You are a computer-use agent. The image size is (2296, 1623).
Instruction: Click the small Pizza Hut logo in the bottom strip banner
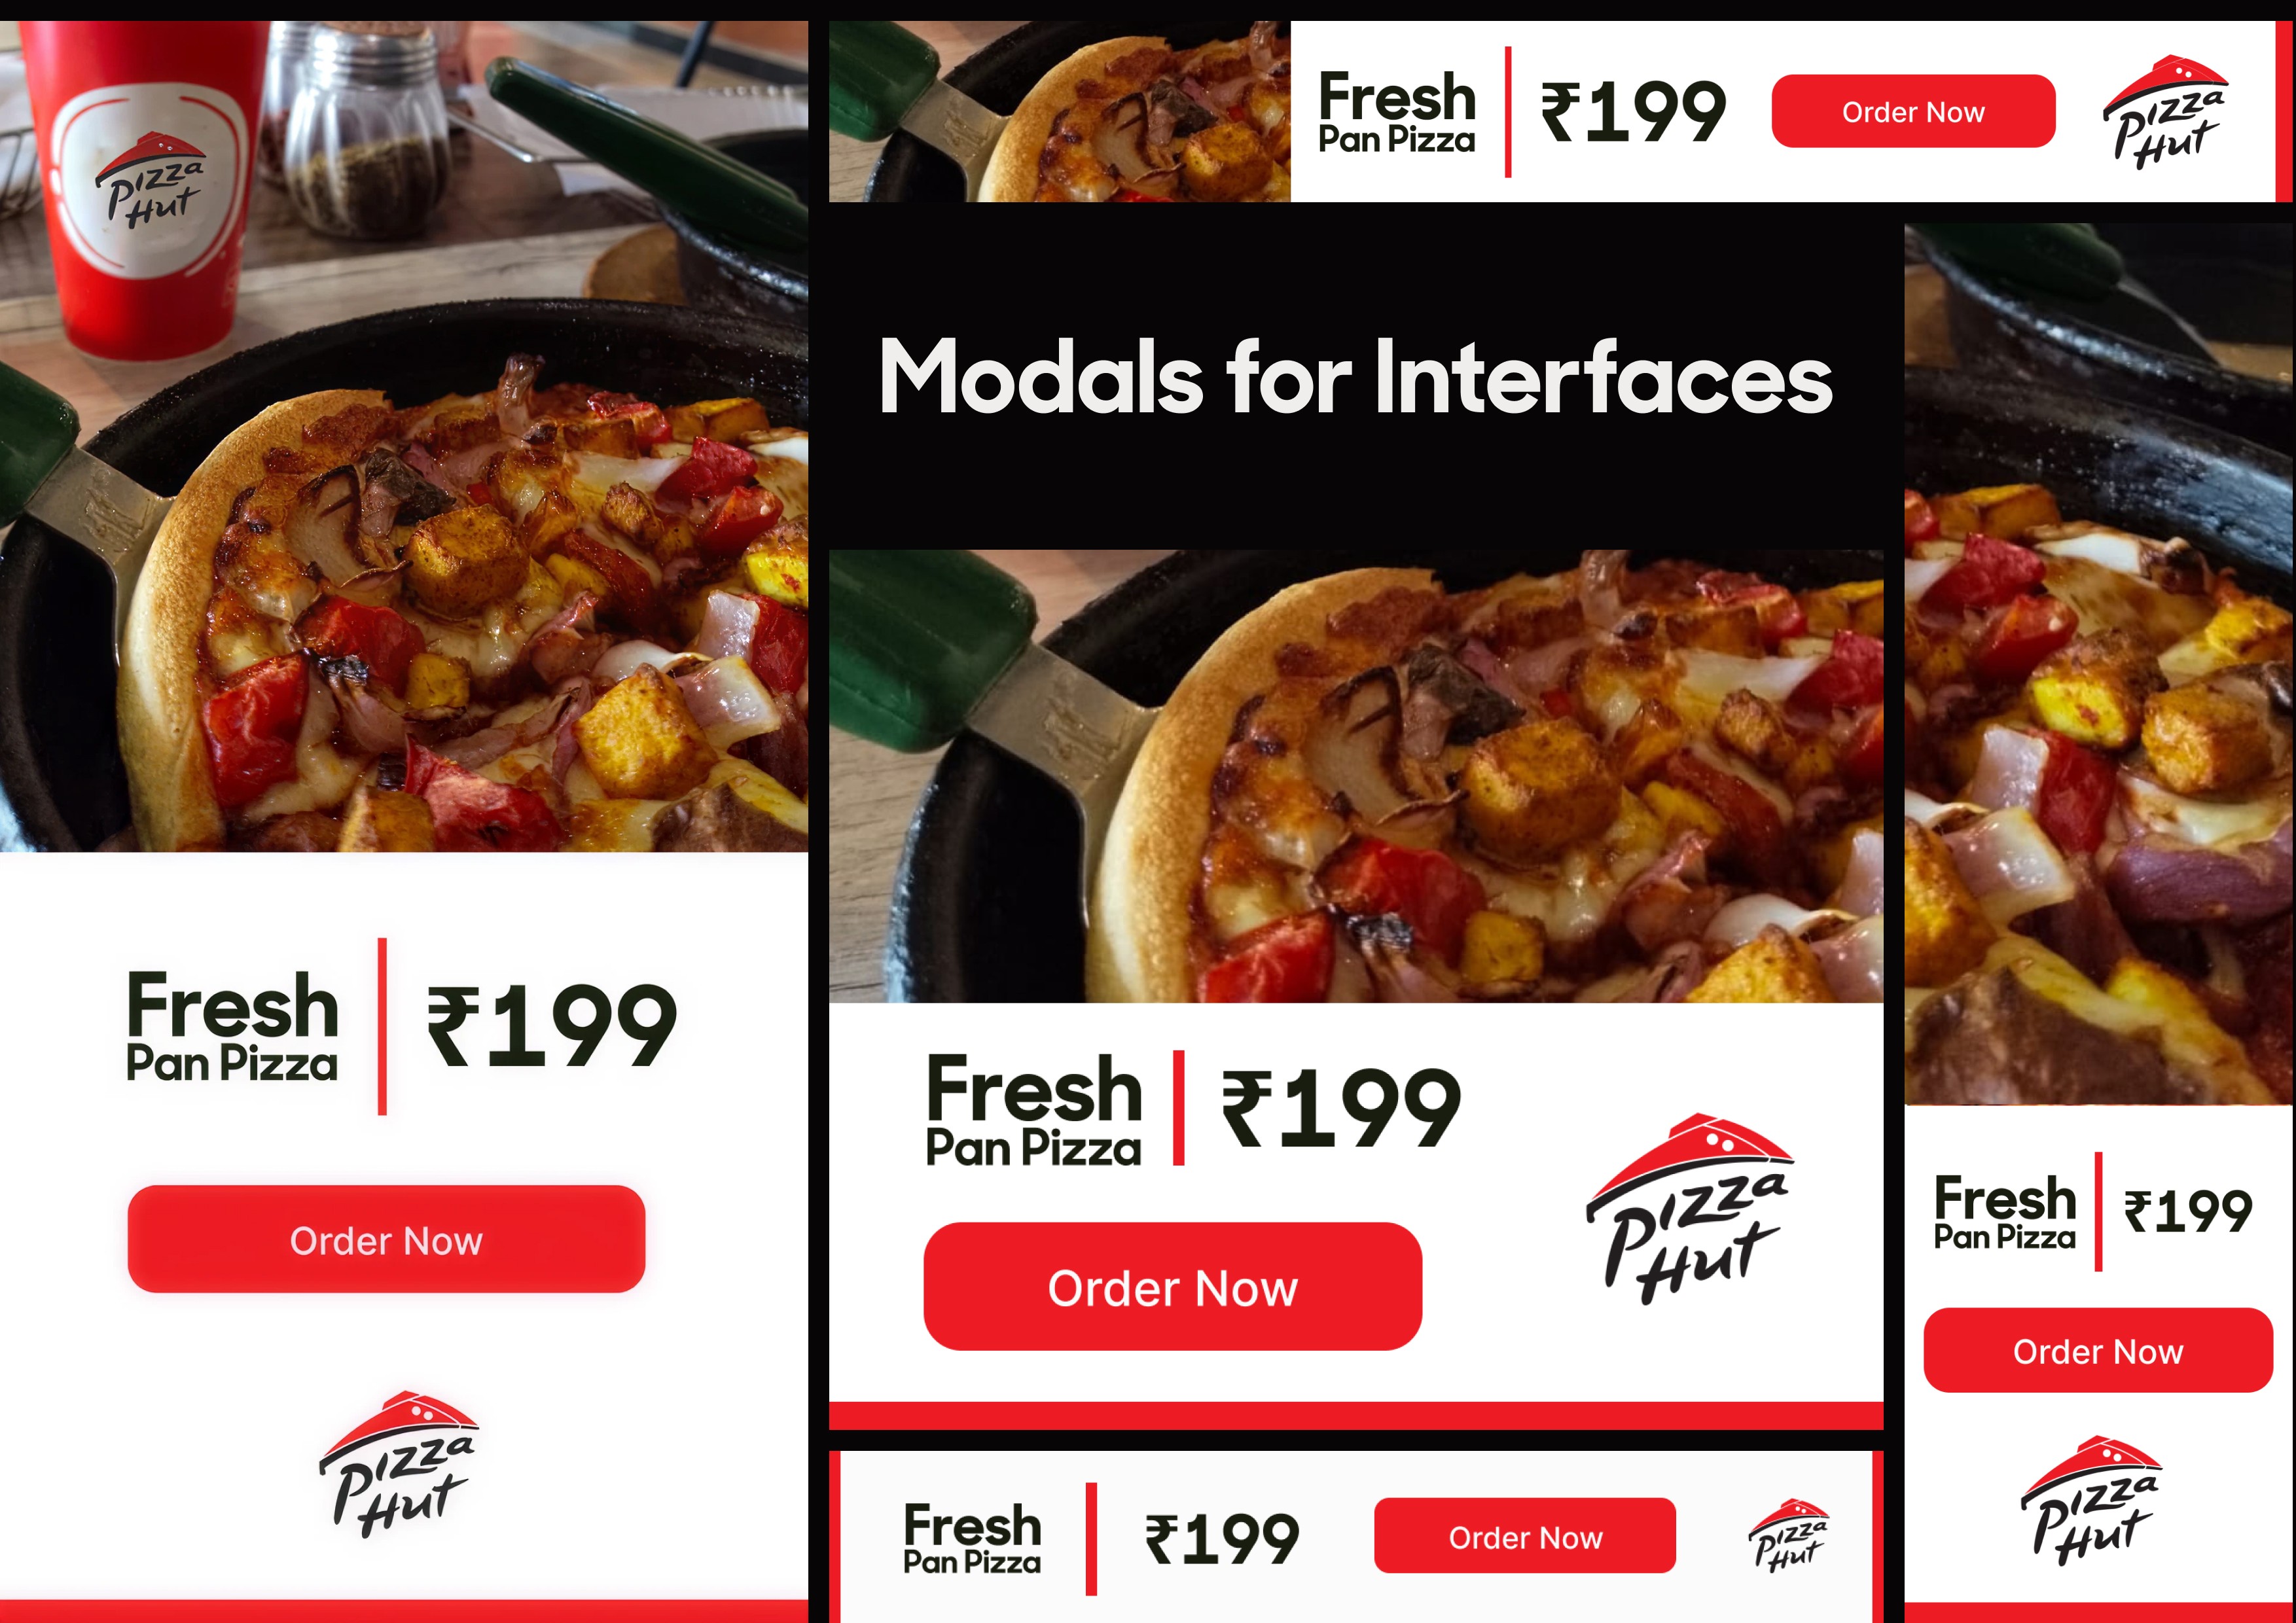click(x=1789, y=1535)
